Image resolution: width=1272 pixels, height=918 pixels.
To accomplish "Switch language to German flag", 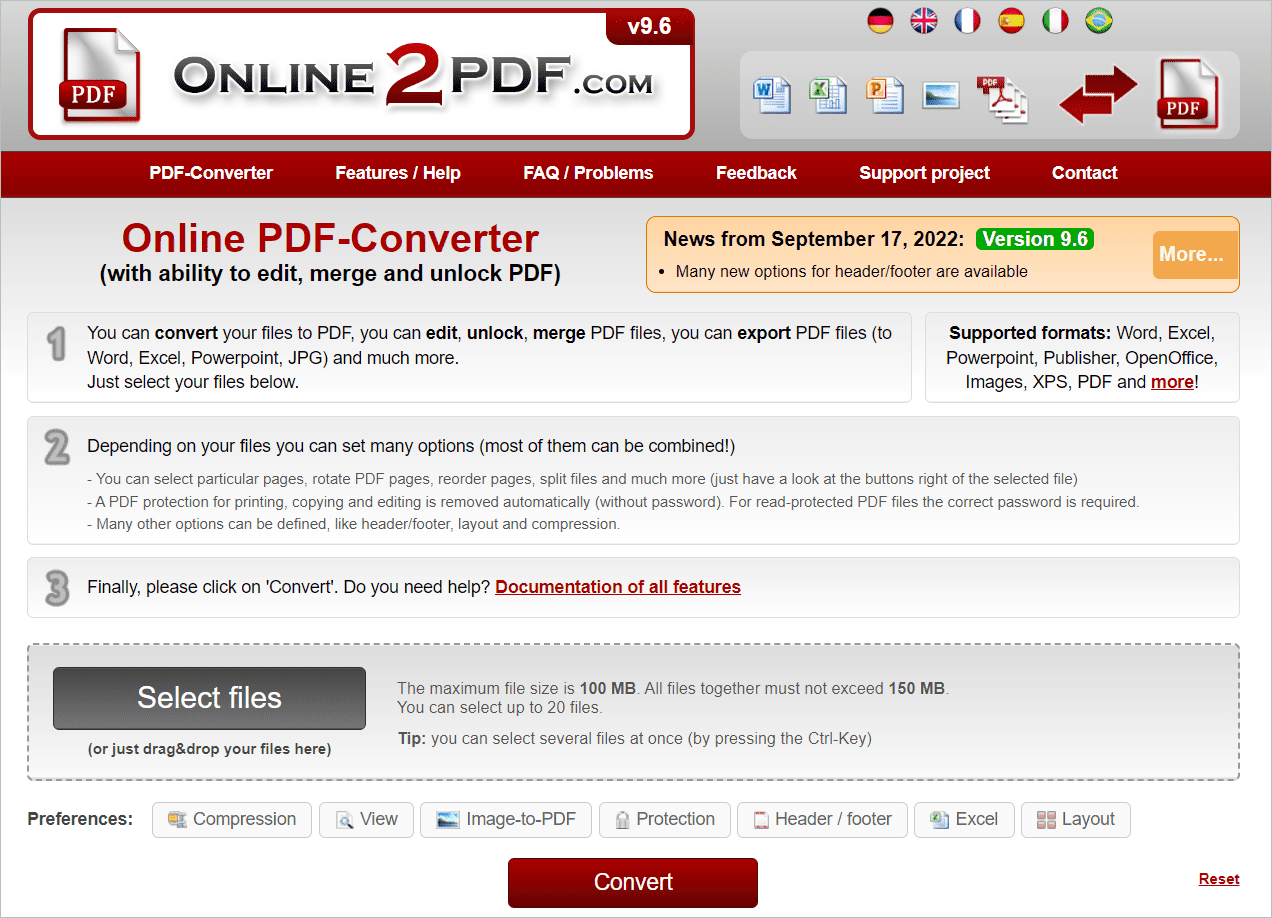I will pos(880,21).
